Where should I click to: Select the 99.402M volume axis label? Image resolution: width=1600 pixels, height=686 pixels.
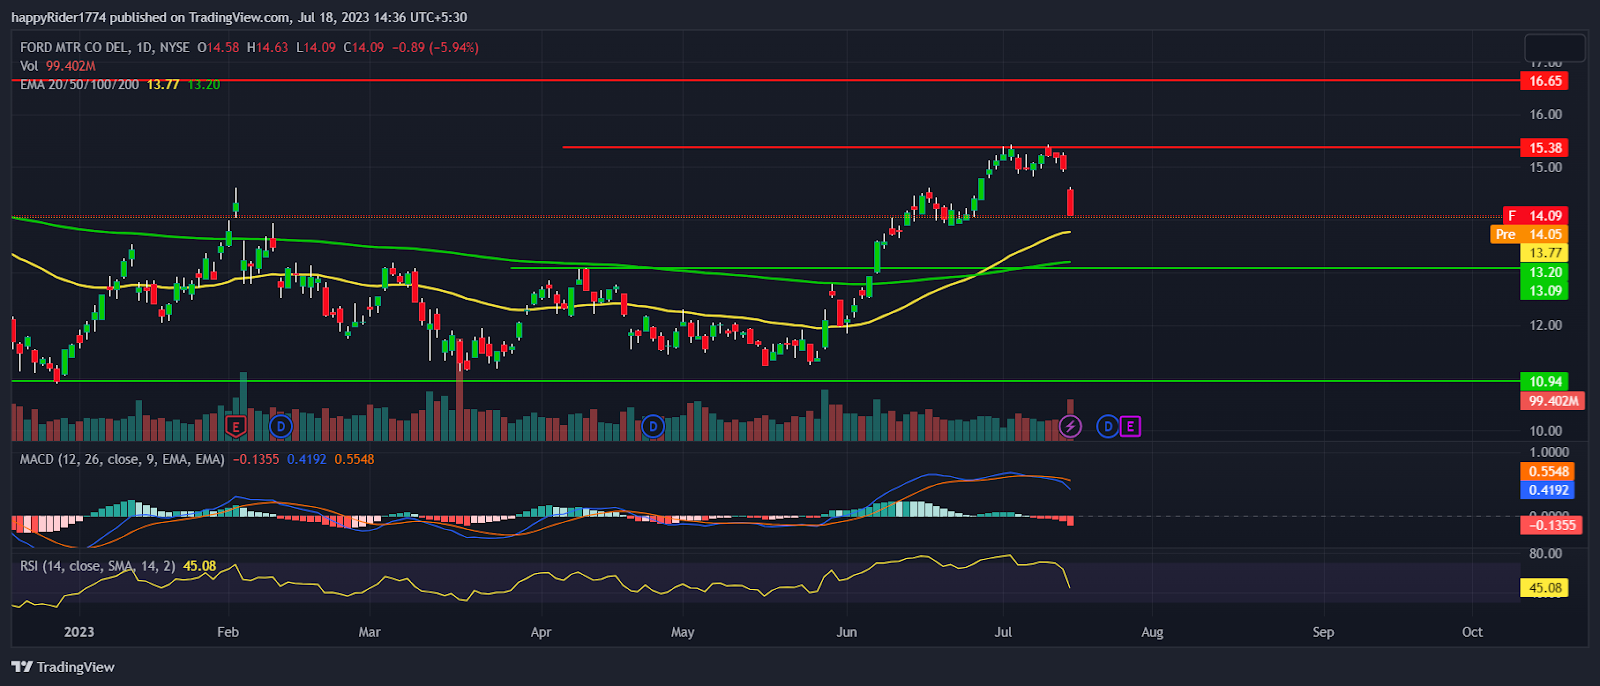[1553, 401]
